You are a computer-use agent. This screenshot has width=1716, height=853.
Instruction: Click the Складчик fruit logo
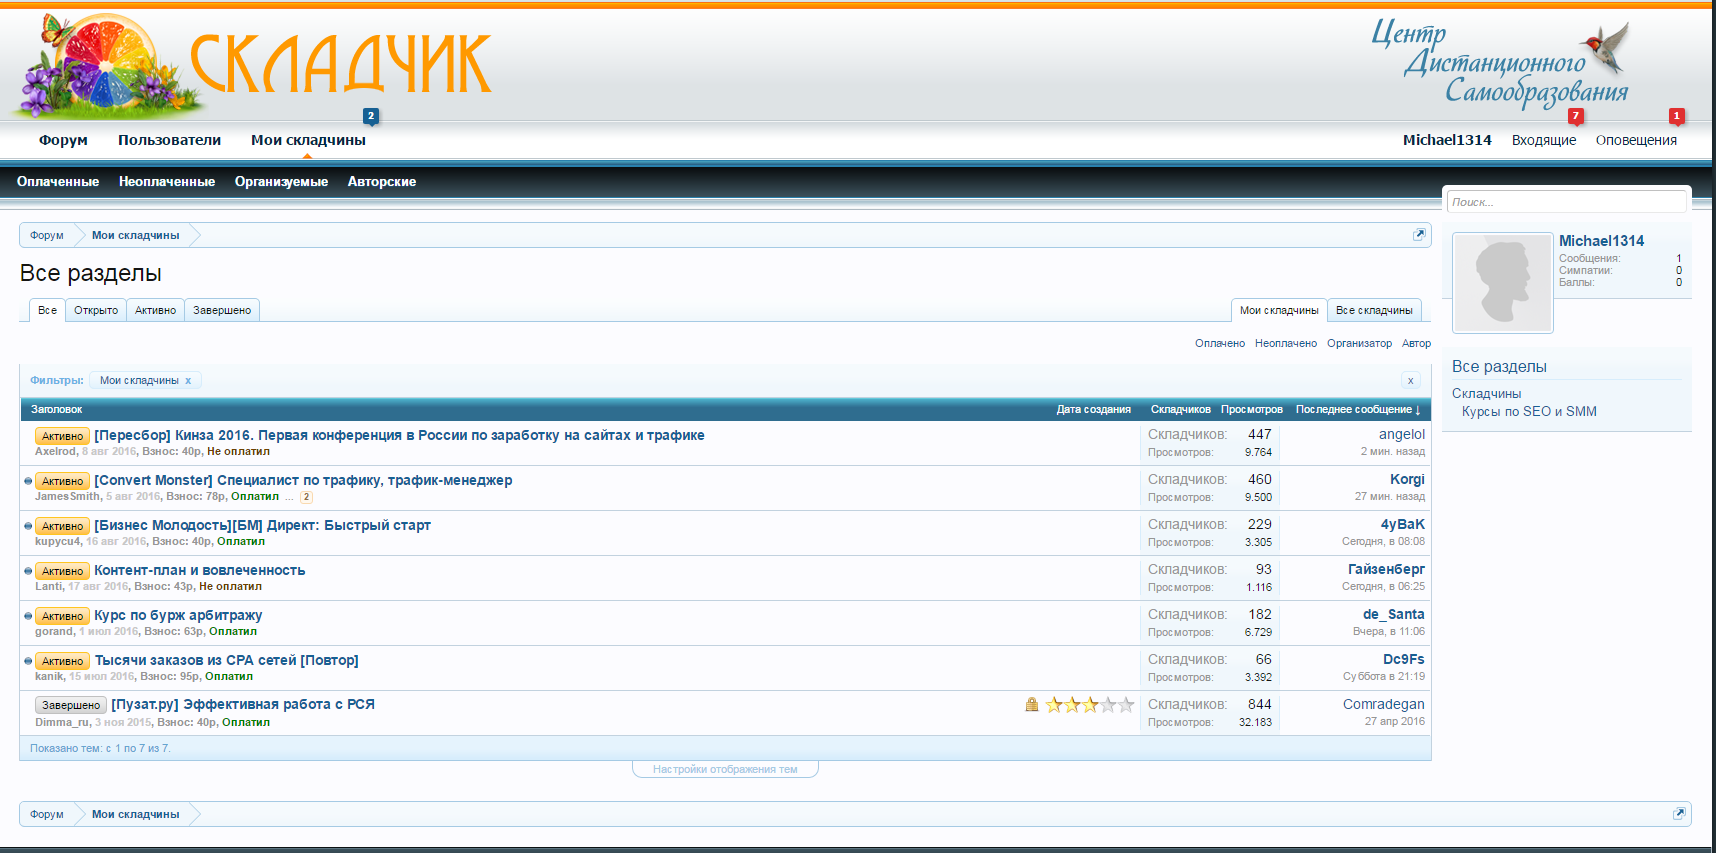[x=250, y=65]
